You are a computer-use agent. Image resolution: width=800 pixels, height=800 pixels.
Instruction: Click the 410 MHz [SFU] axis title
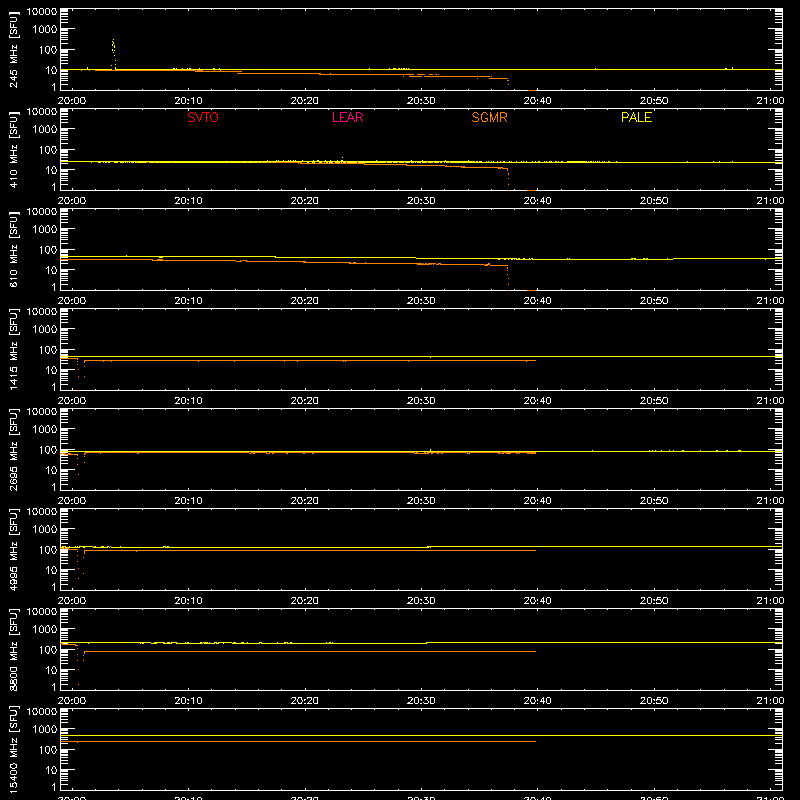(14, 149)
